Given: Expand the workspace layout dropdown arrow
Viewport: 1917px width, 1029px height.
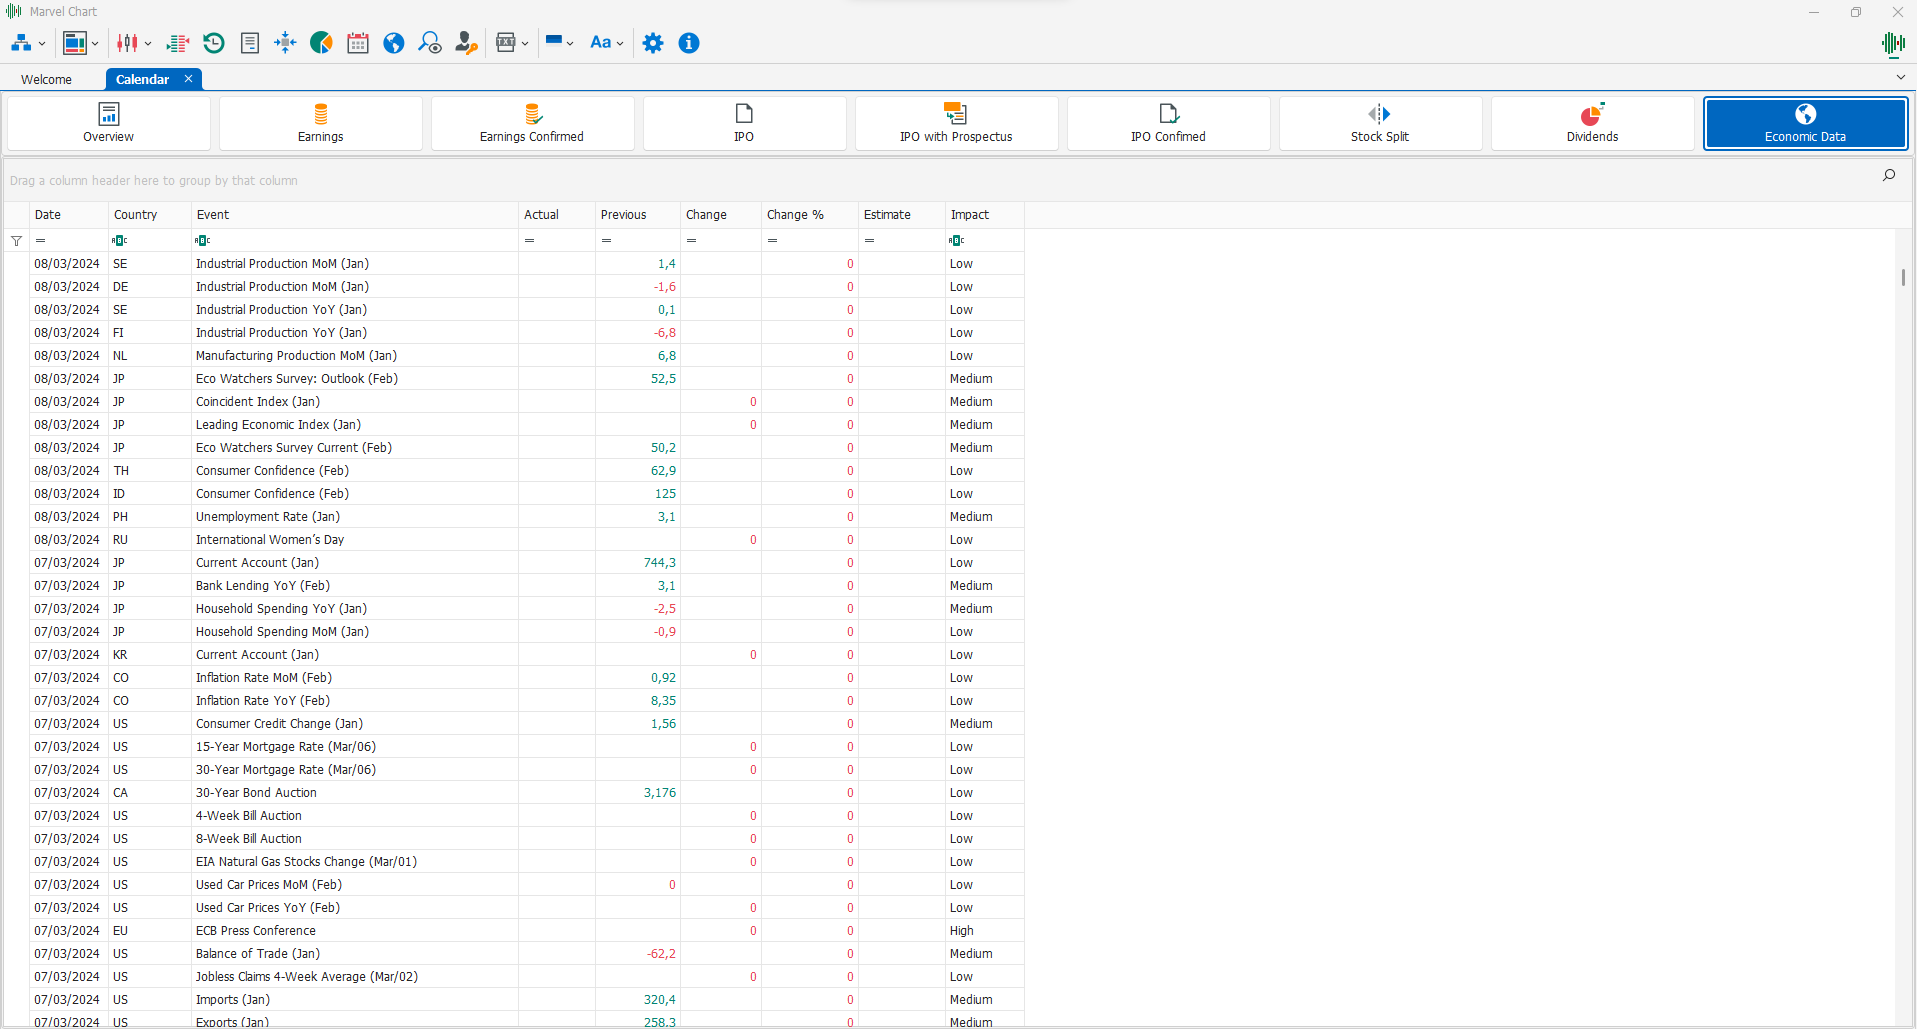Looking at the screenshot, I should pyautogui.click(x=95, y=44).
